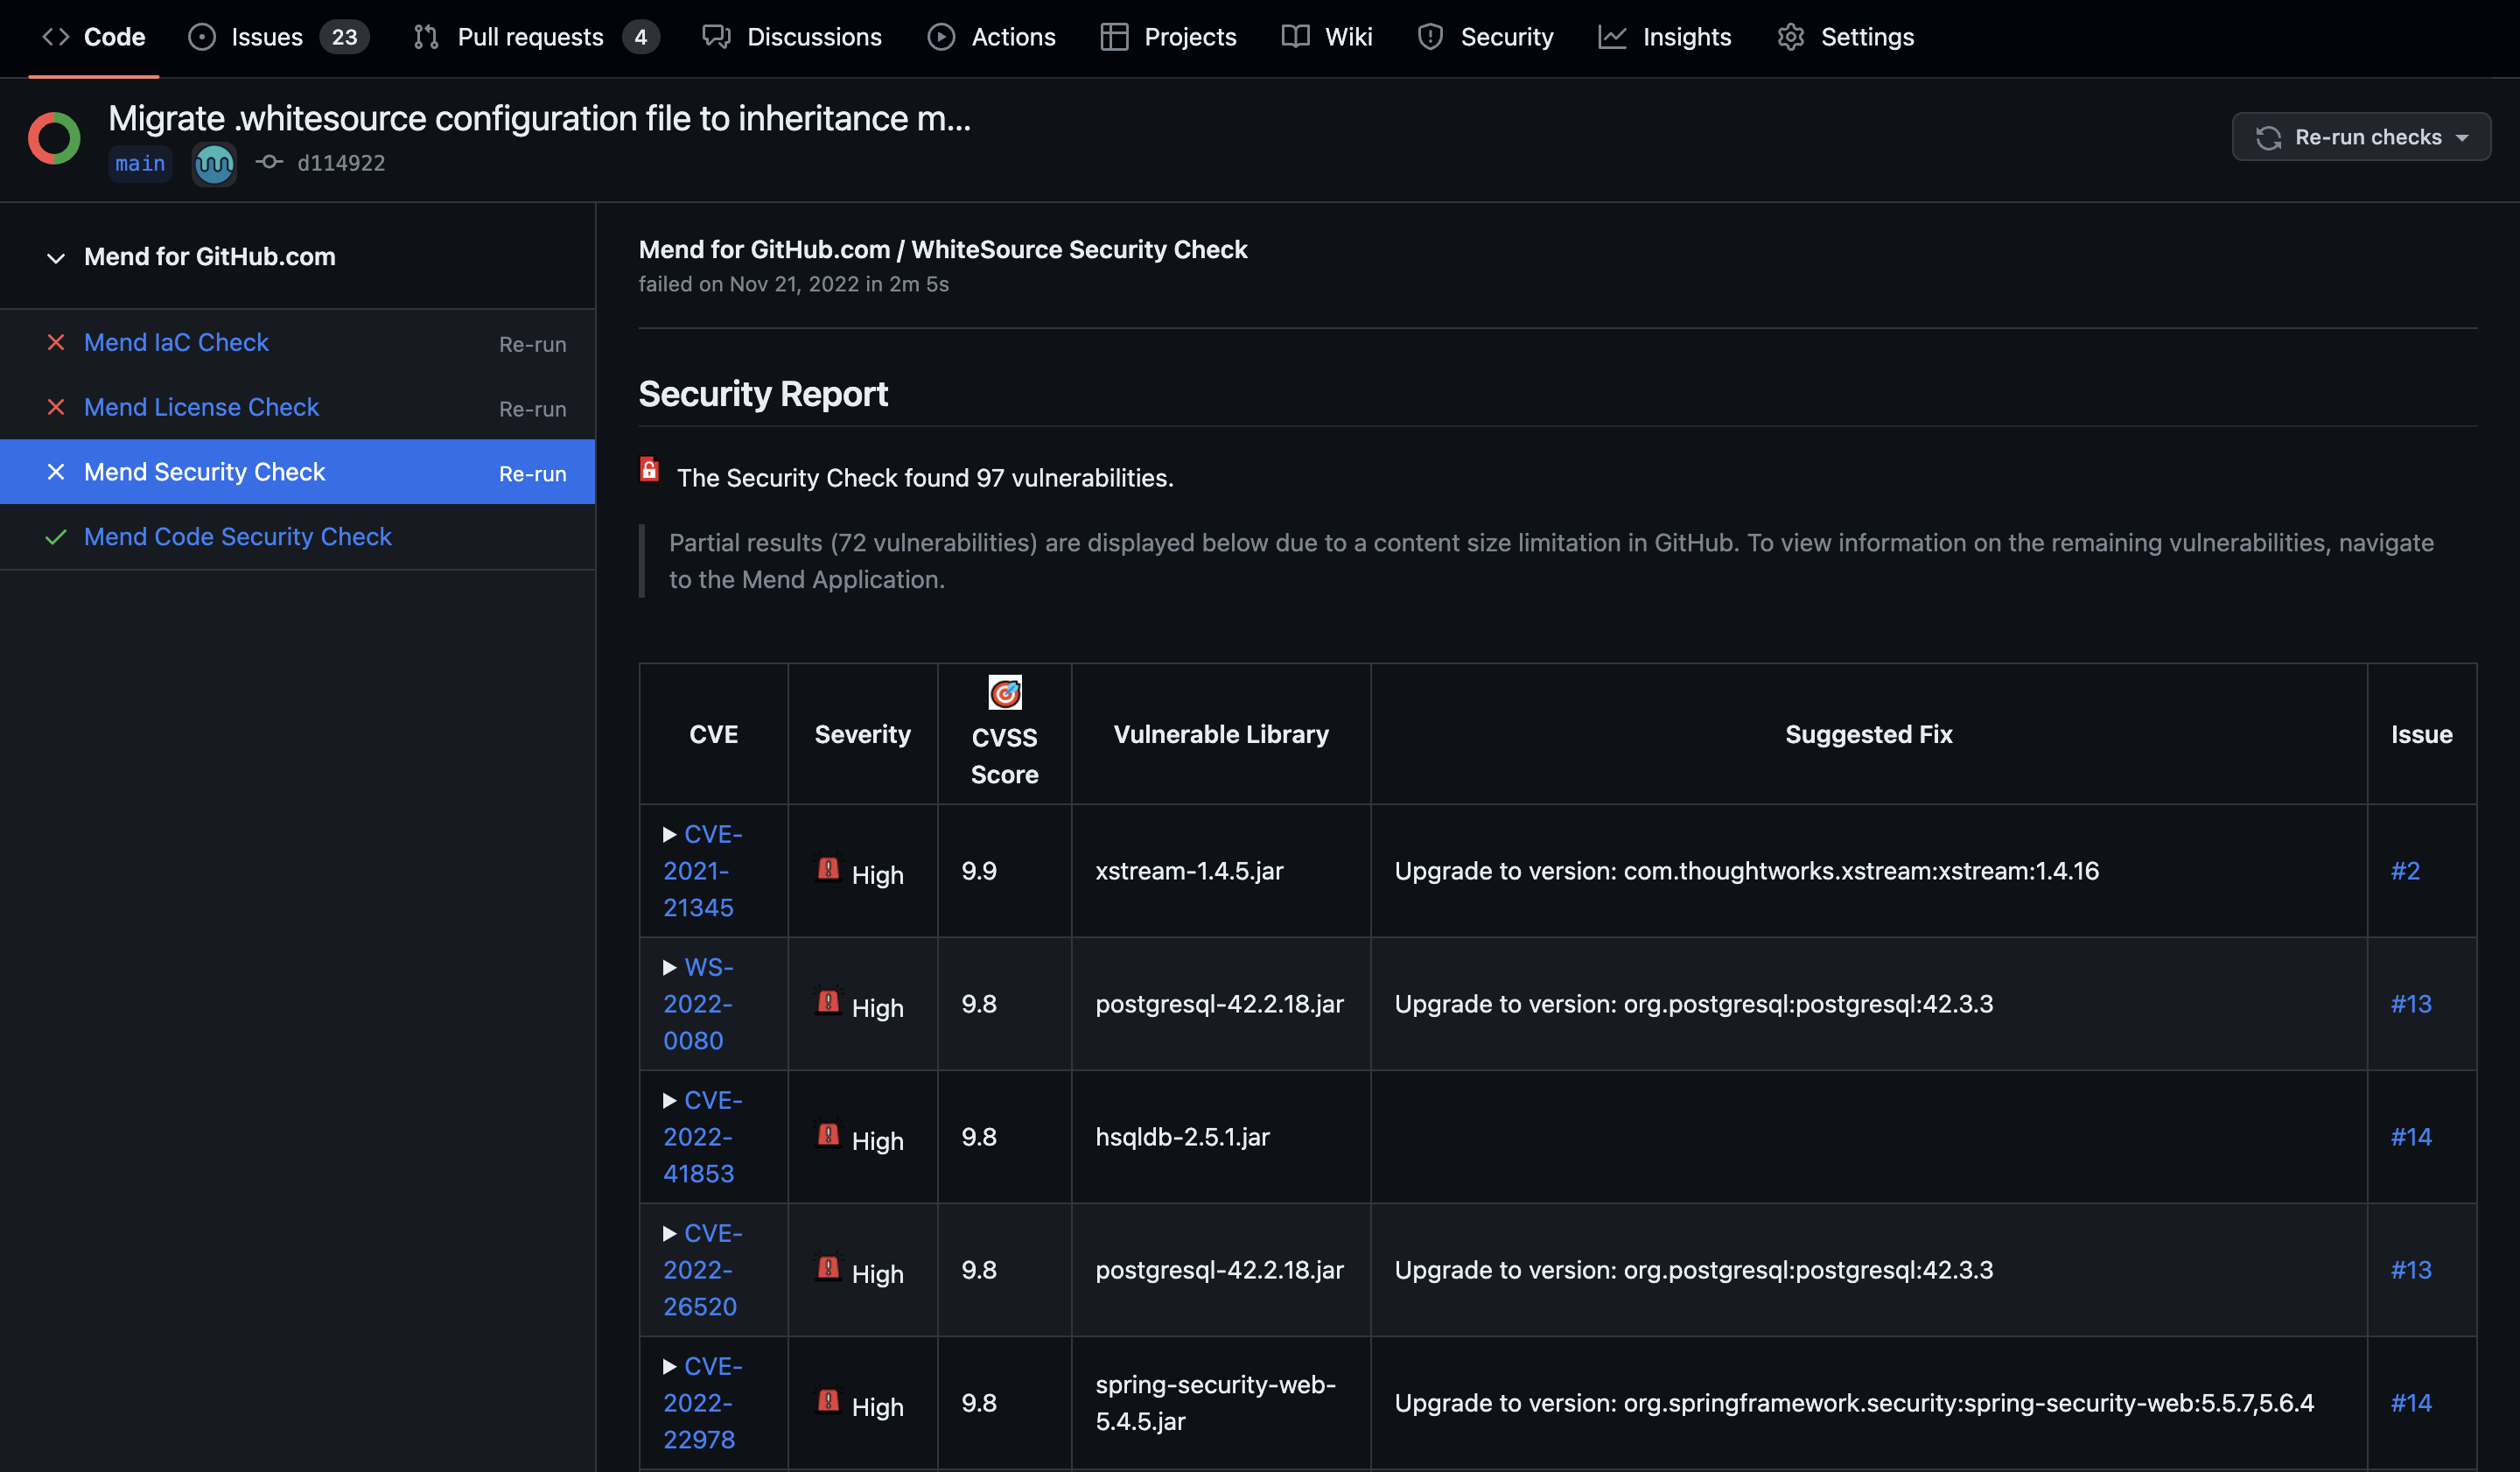Open the Actions play icon tab
Screen dimensions: 2520x1472
click(991, 37)
